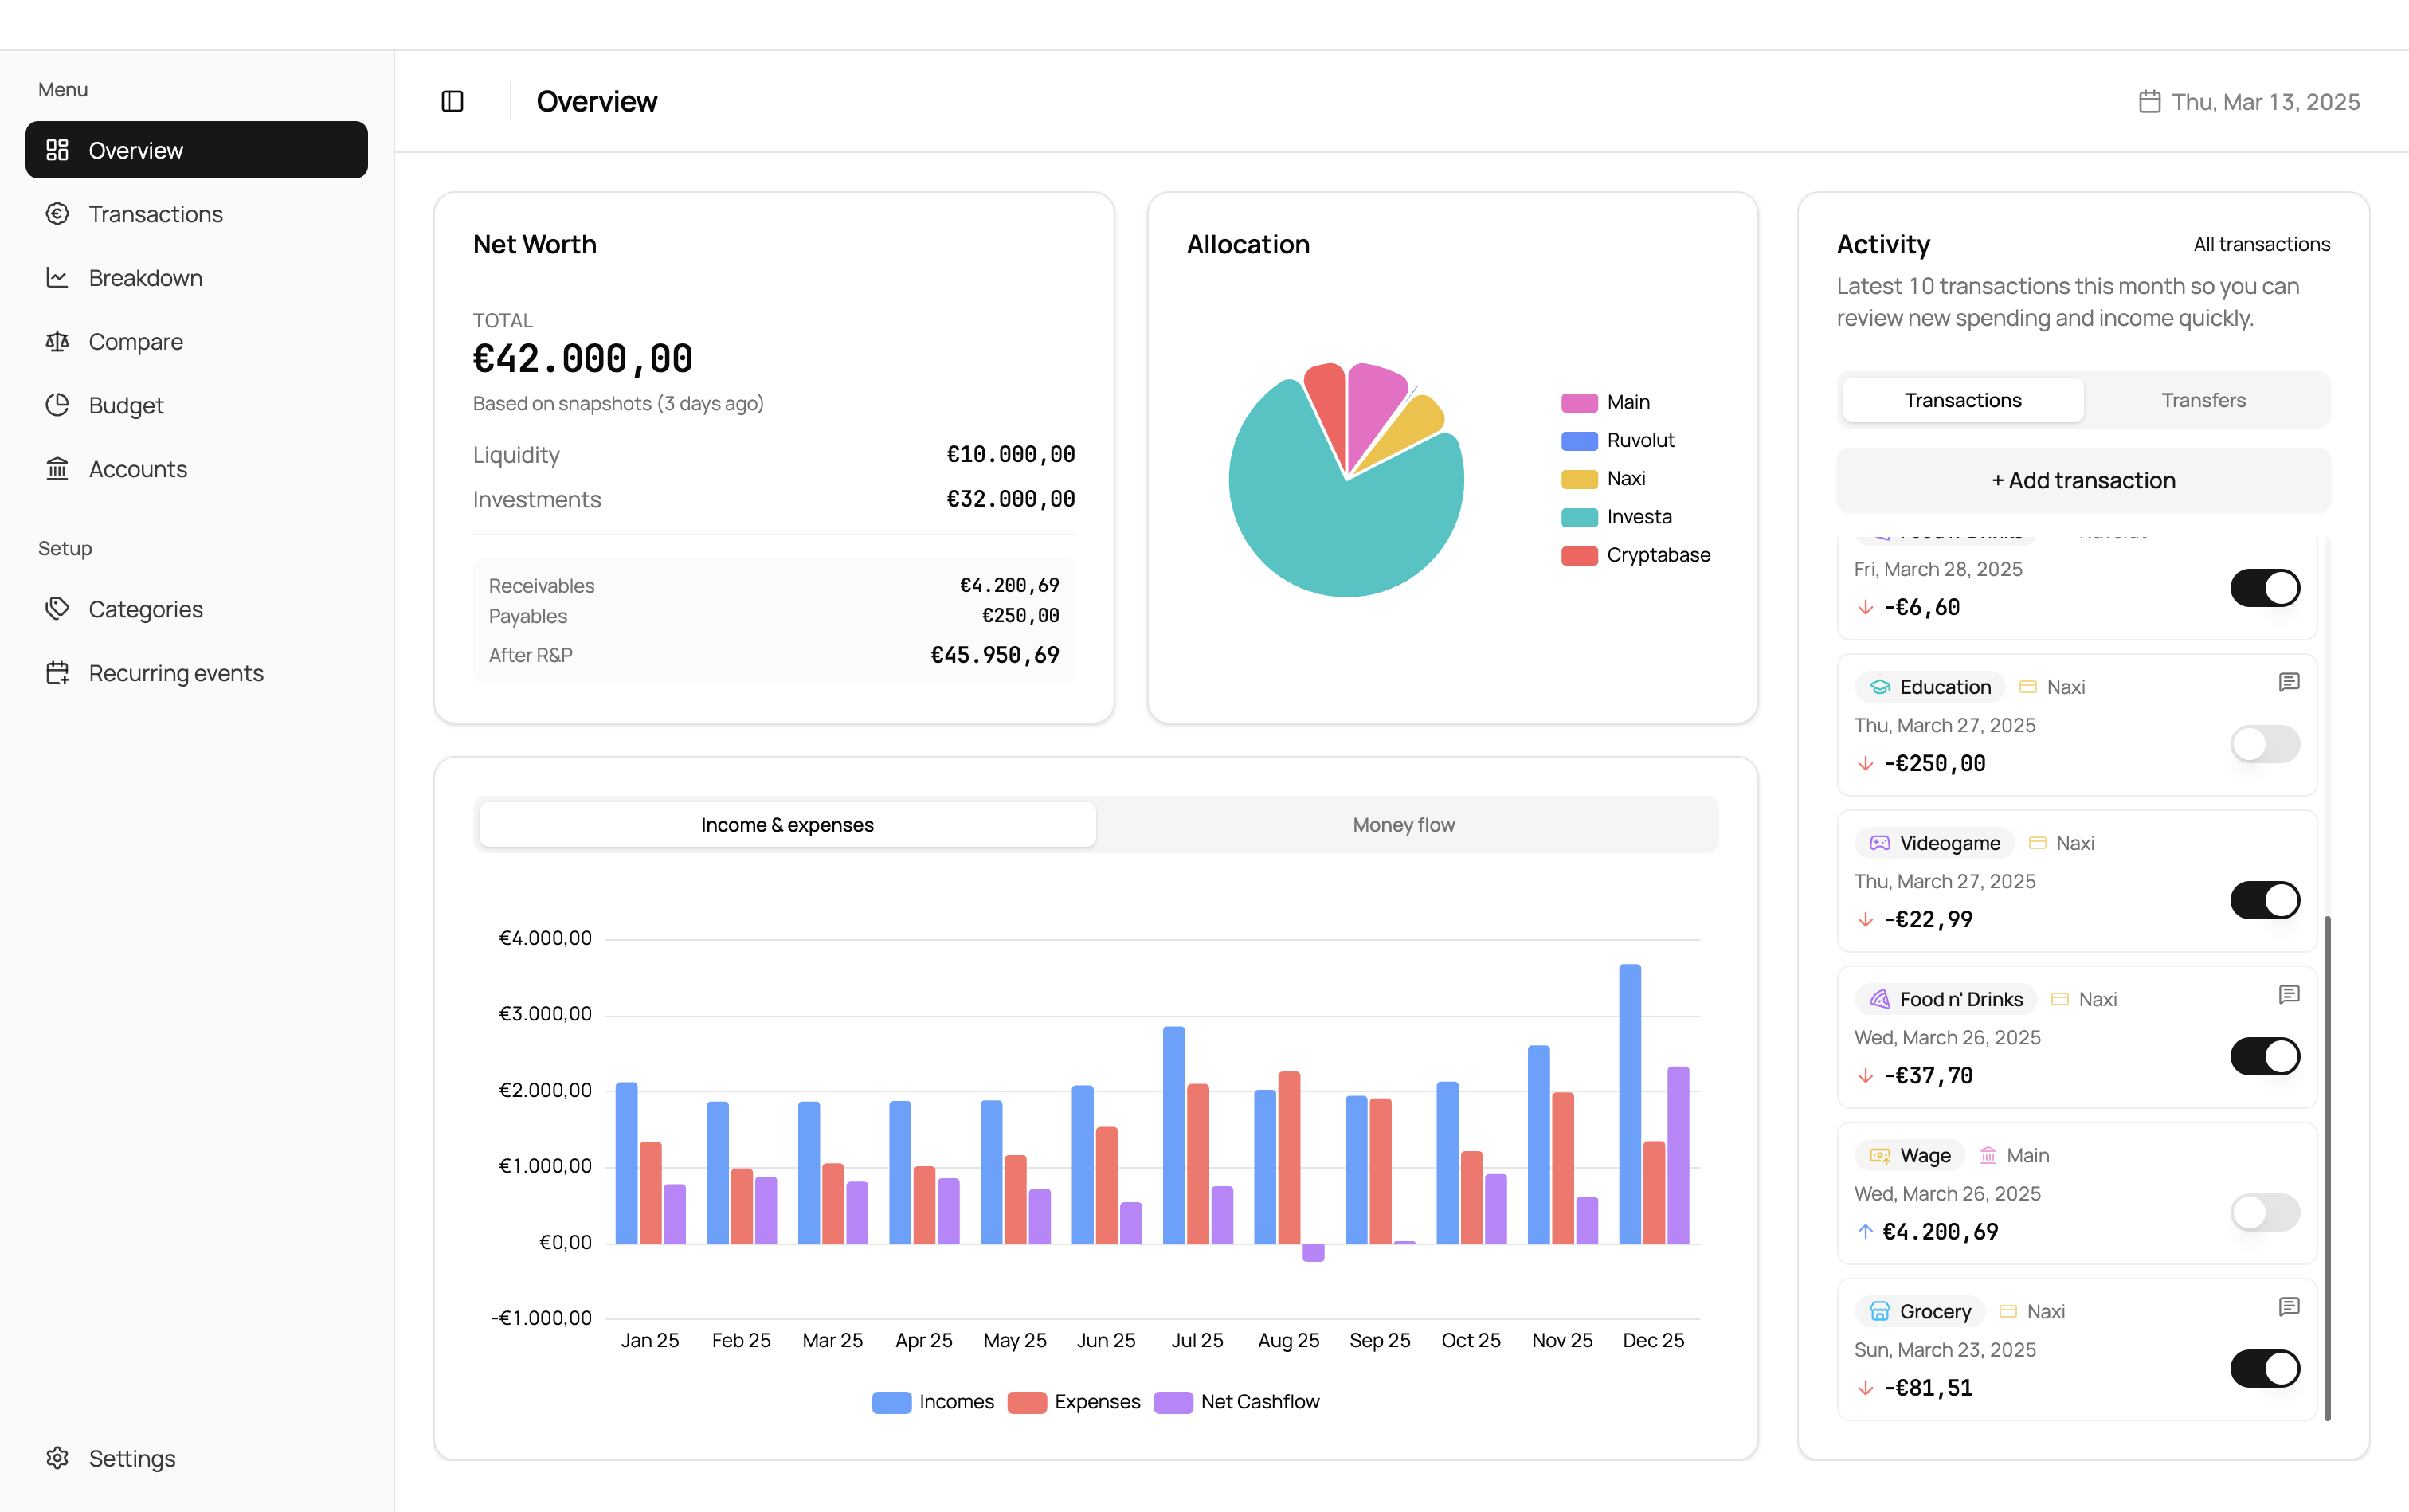Enable the switch on the Wage transaction

click(x=2265, y=1212)
